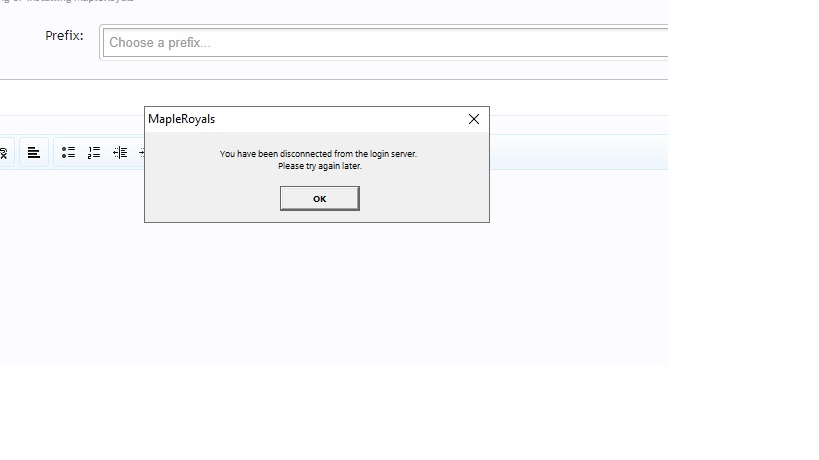
Task: Select the text alignment icon
Action: (34, 152)
